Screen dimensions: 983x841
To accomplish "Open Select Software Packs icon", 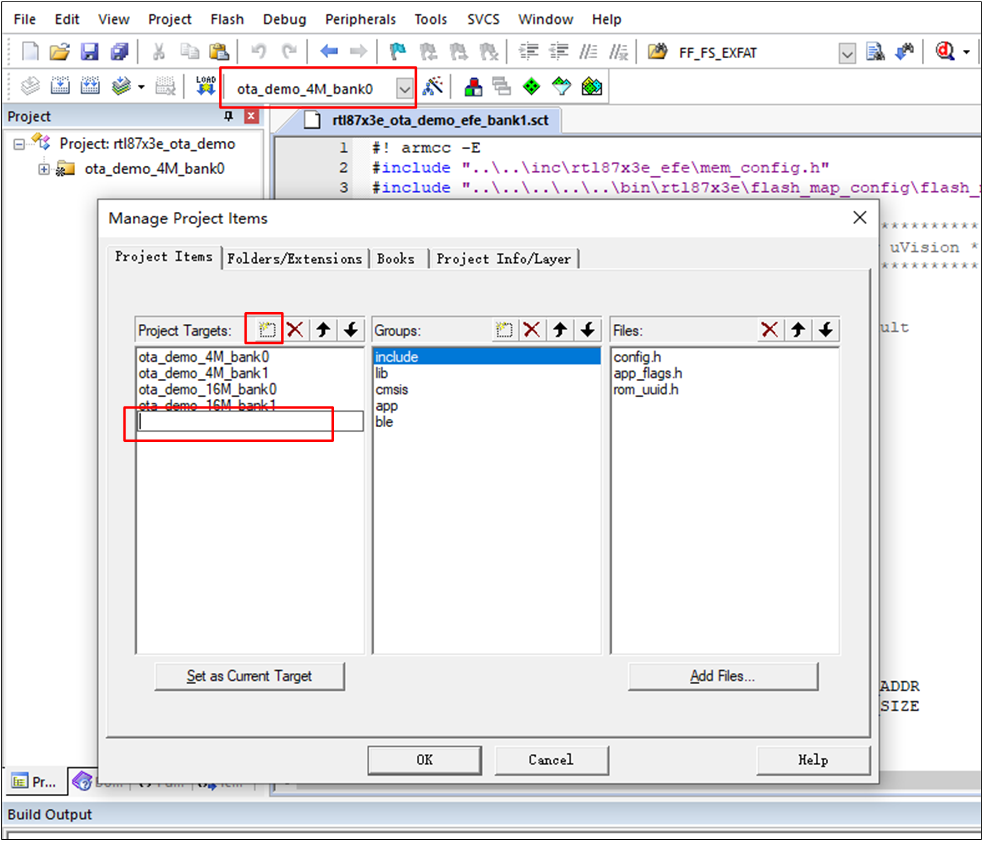I will [x=561, y=87].
